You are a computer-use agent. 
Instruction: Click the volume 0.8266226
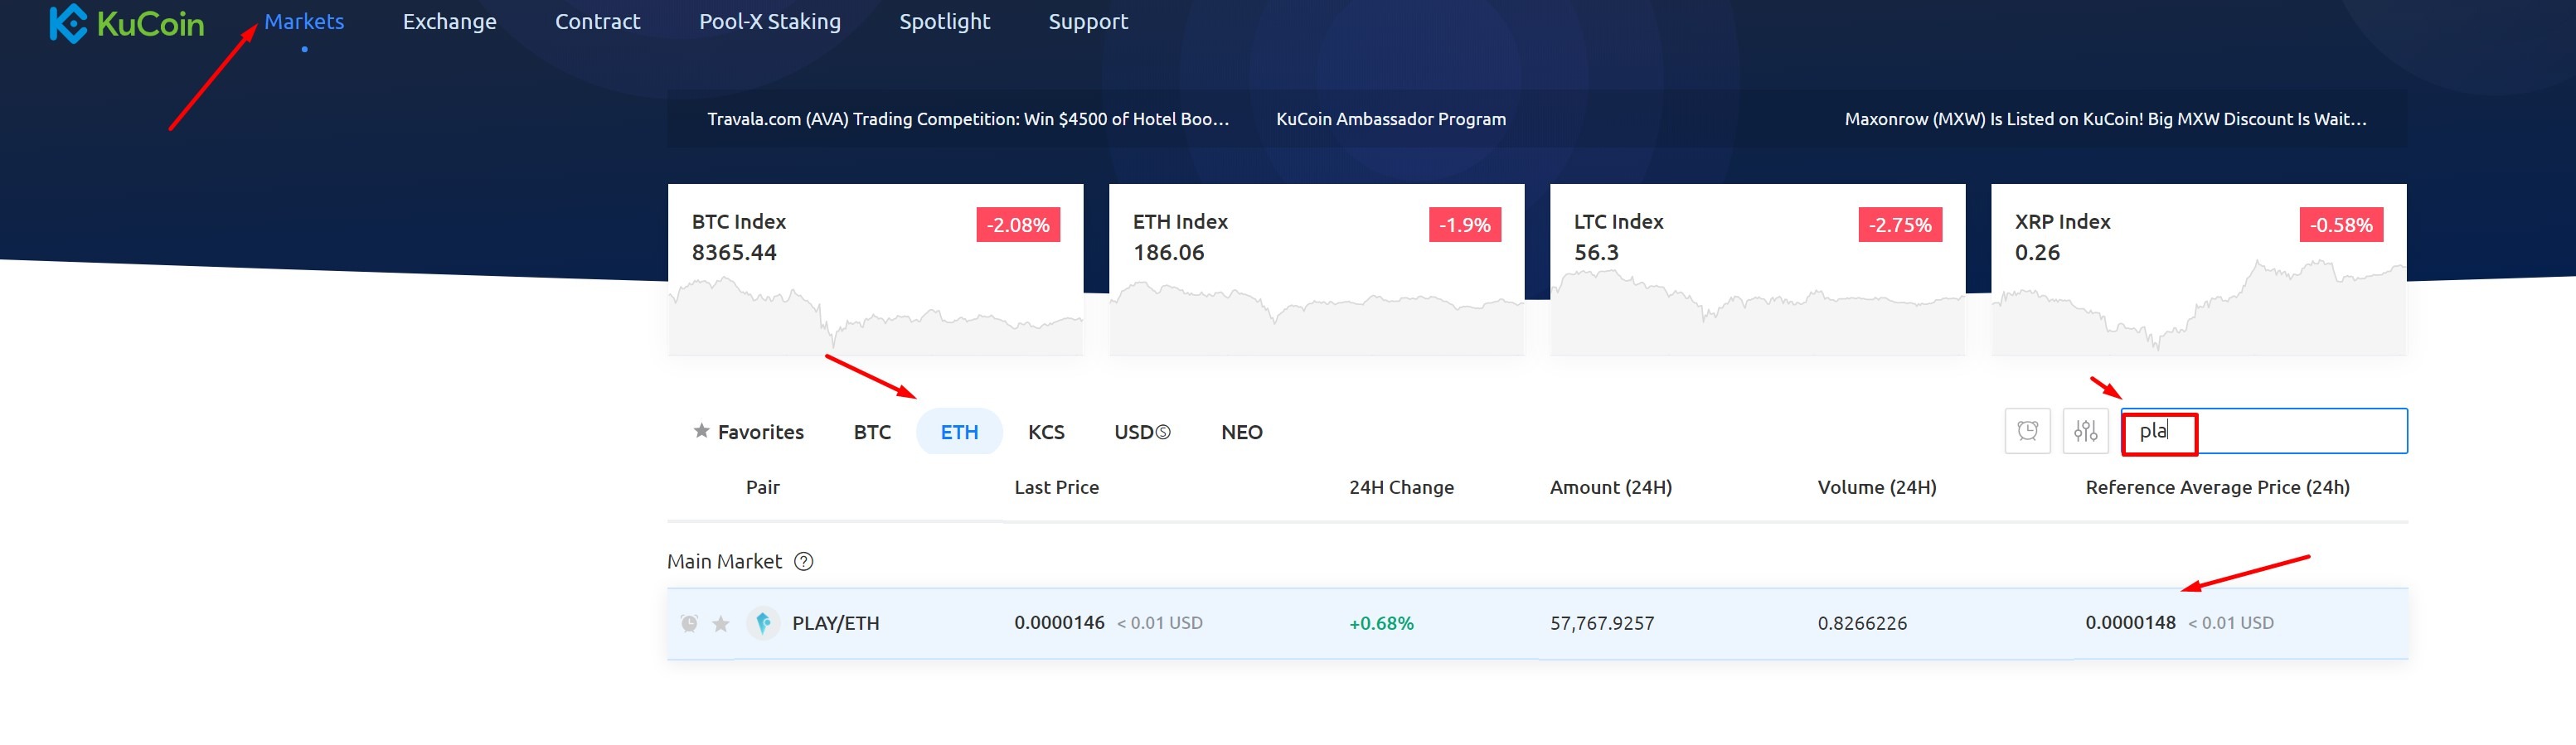[1862, 623]
